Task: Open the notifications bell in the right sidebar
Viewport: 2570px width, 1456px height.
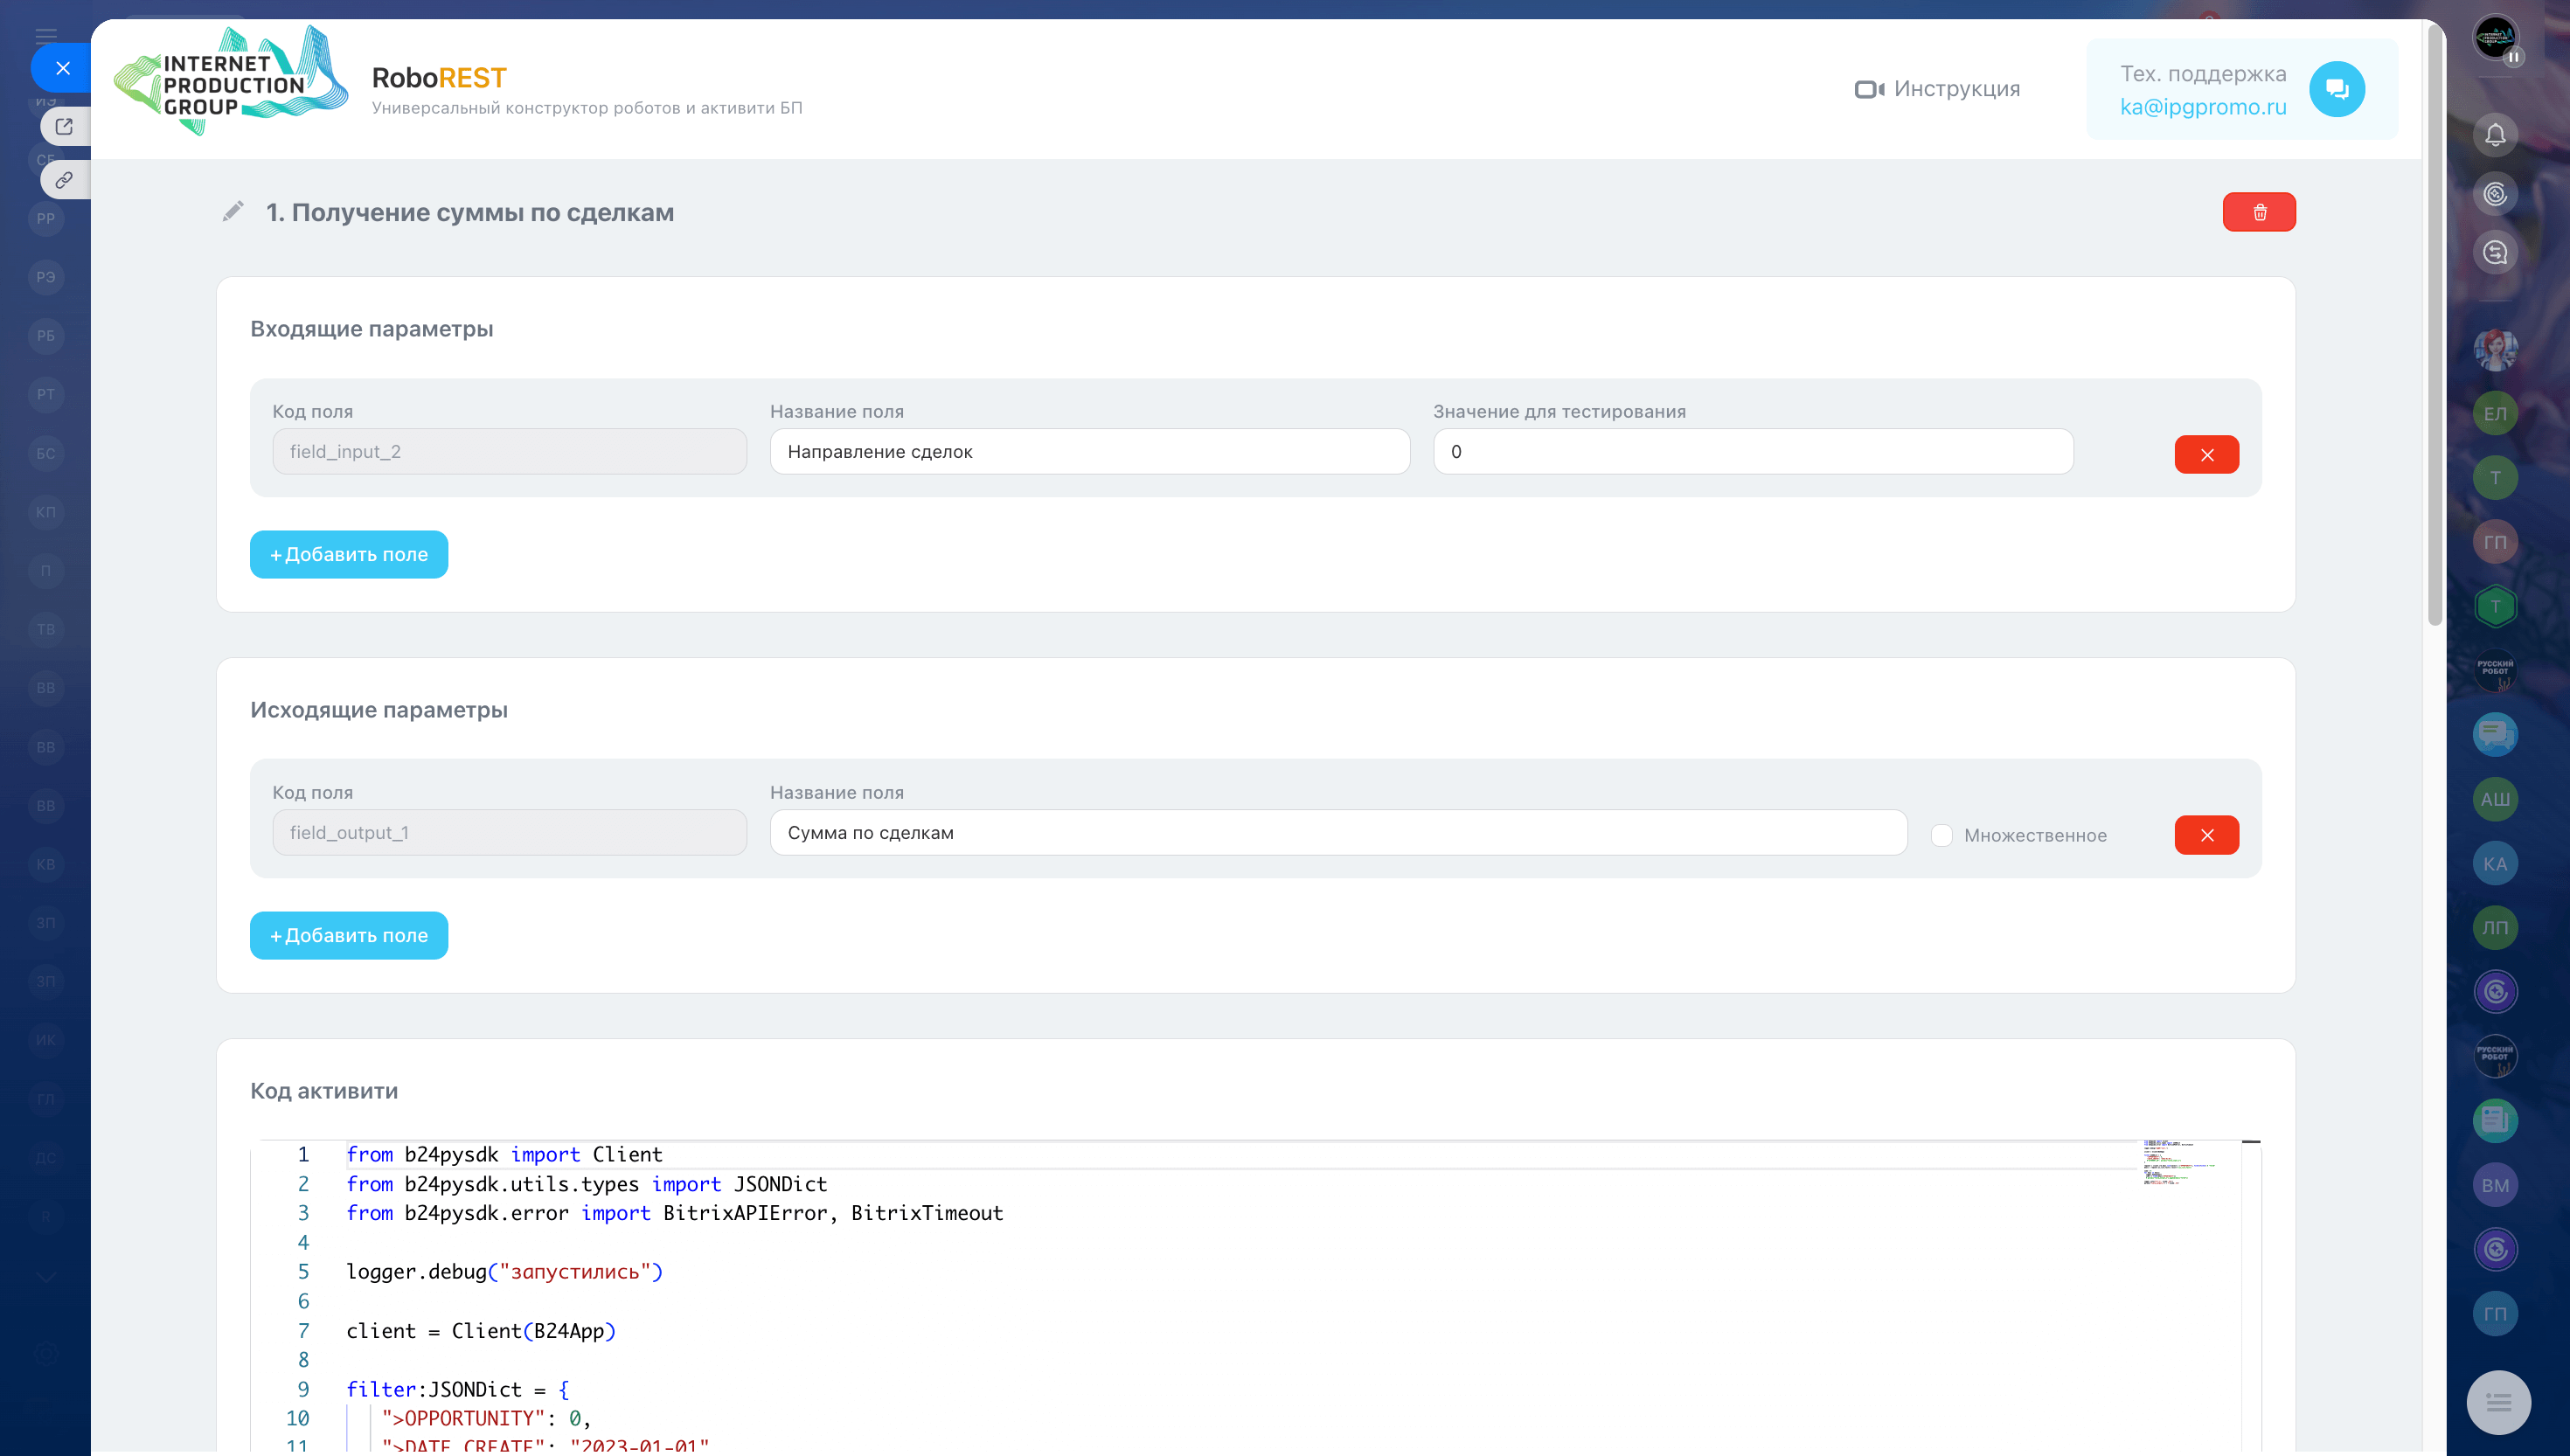Action: 2495,135
